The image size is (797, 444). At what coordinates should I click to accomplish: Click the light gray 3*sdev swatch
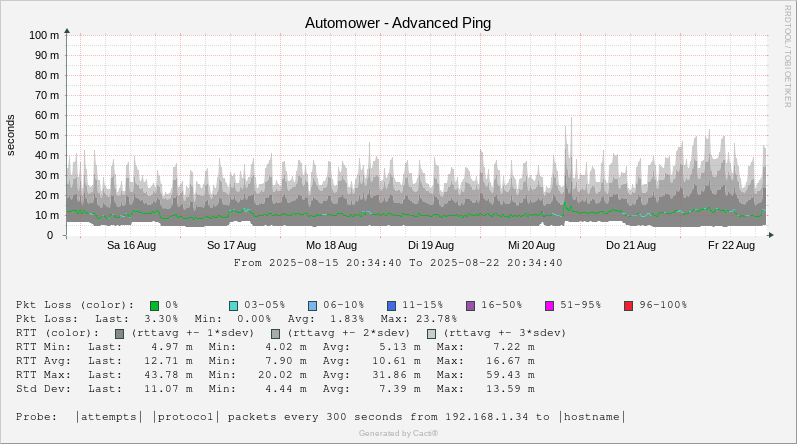coord(432,334)
